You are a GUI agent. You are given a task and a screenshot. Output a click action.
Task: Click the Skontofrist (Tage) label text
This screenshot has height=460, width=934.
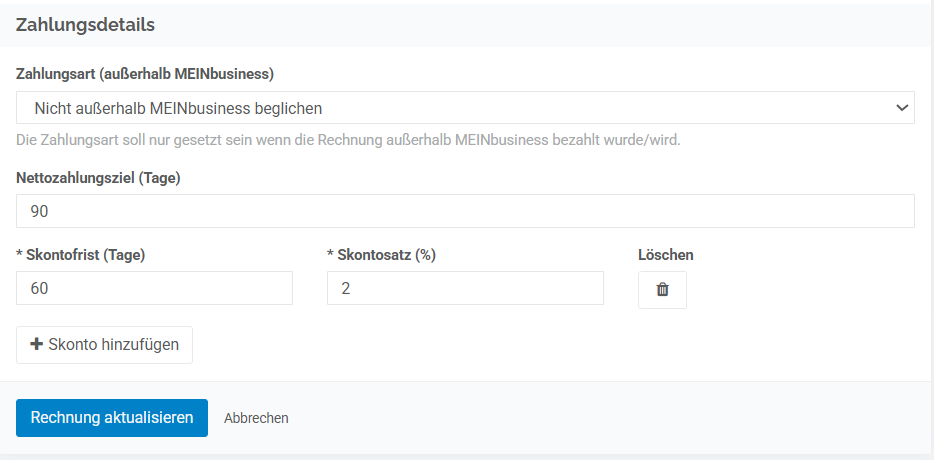point(86,255)
